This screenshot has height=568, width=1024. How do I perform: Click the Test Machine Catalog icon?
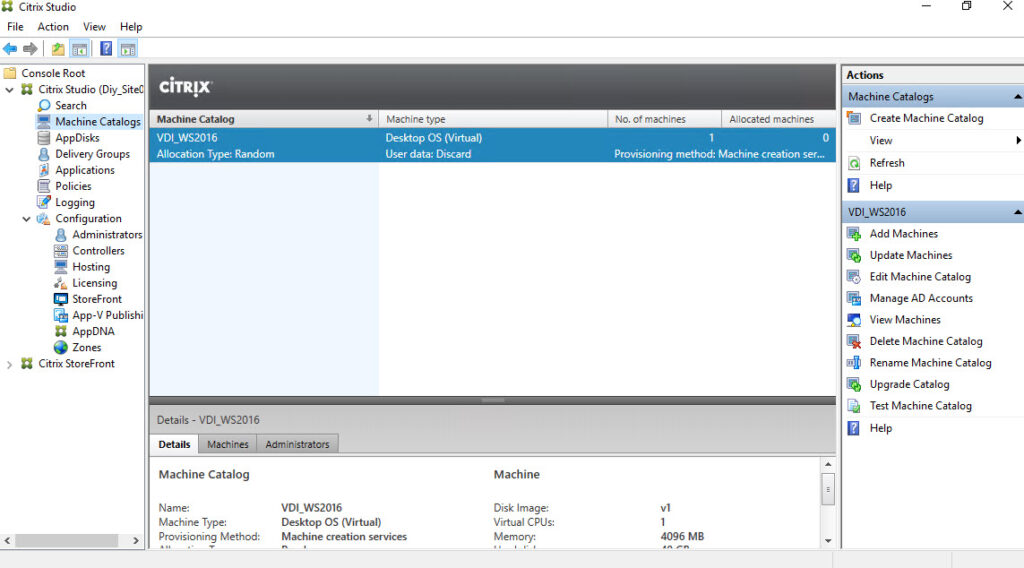tap(853, 406)
